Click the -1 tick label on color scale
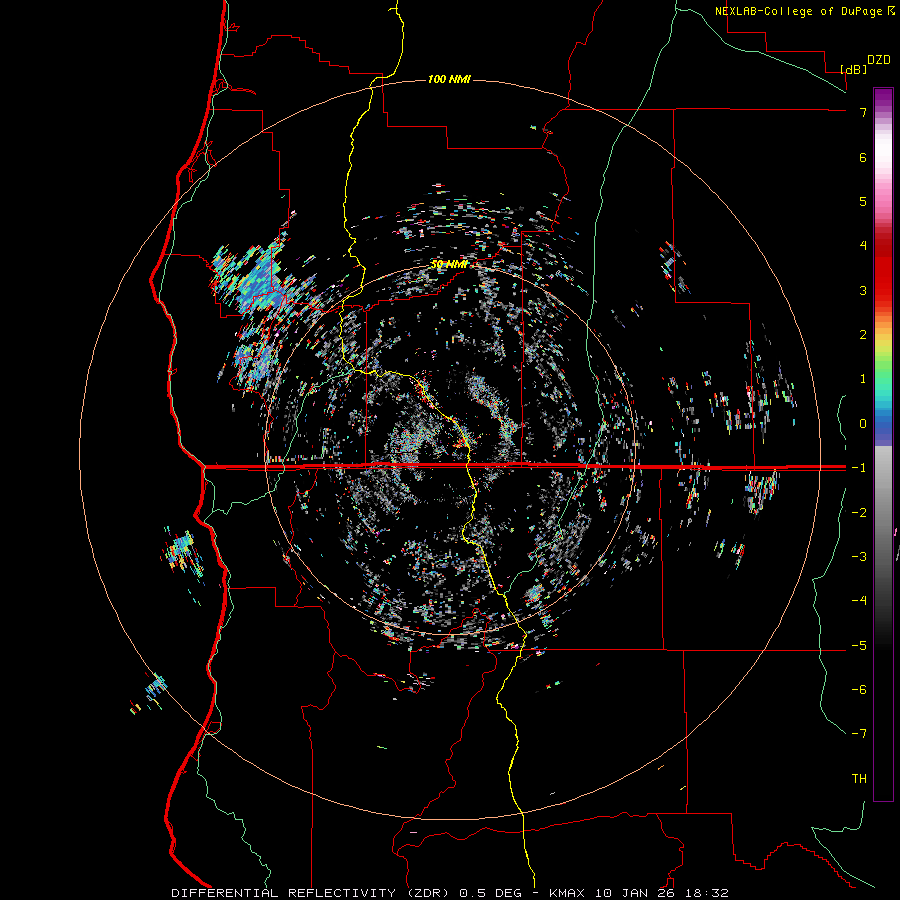 coord(859,467)
